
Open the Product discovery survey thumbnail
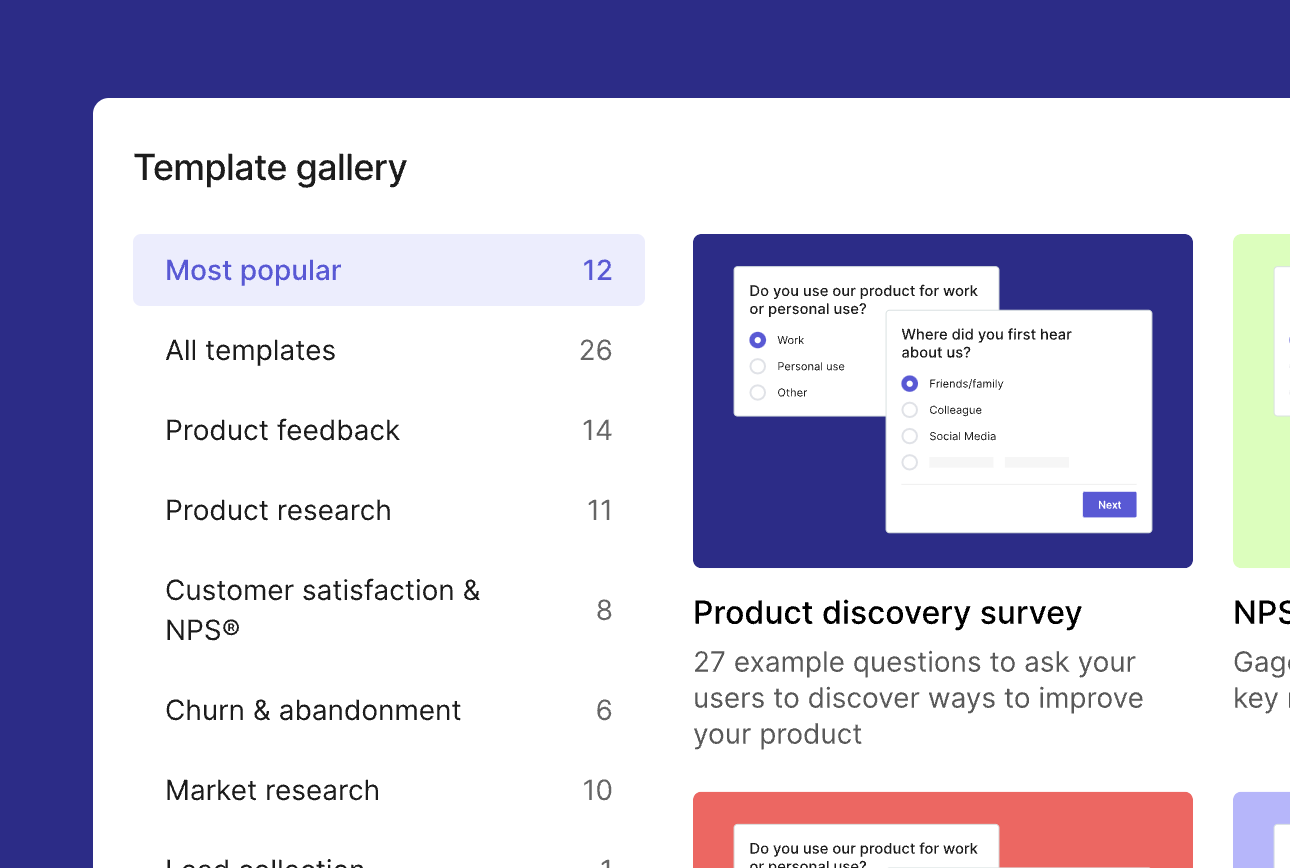click(943, 400)
